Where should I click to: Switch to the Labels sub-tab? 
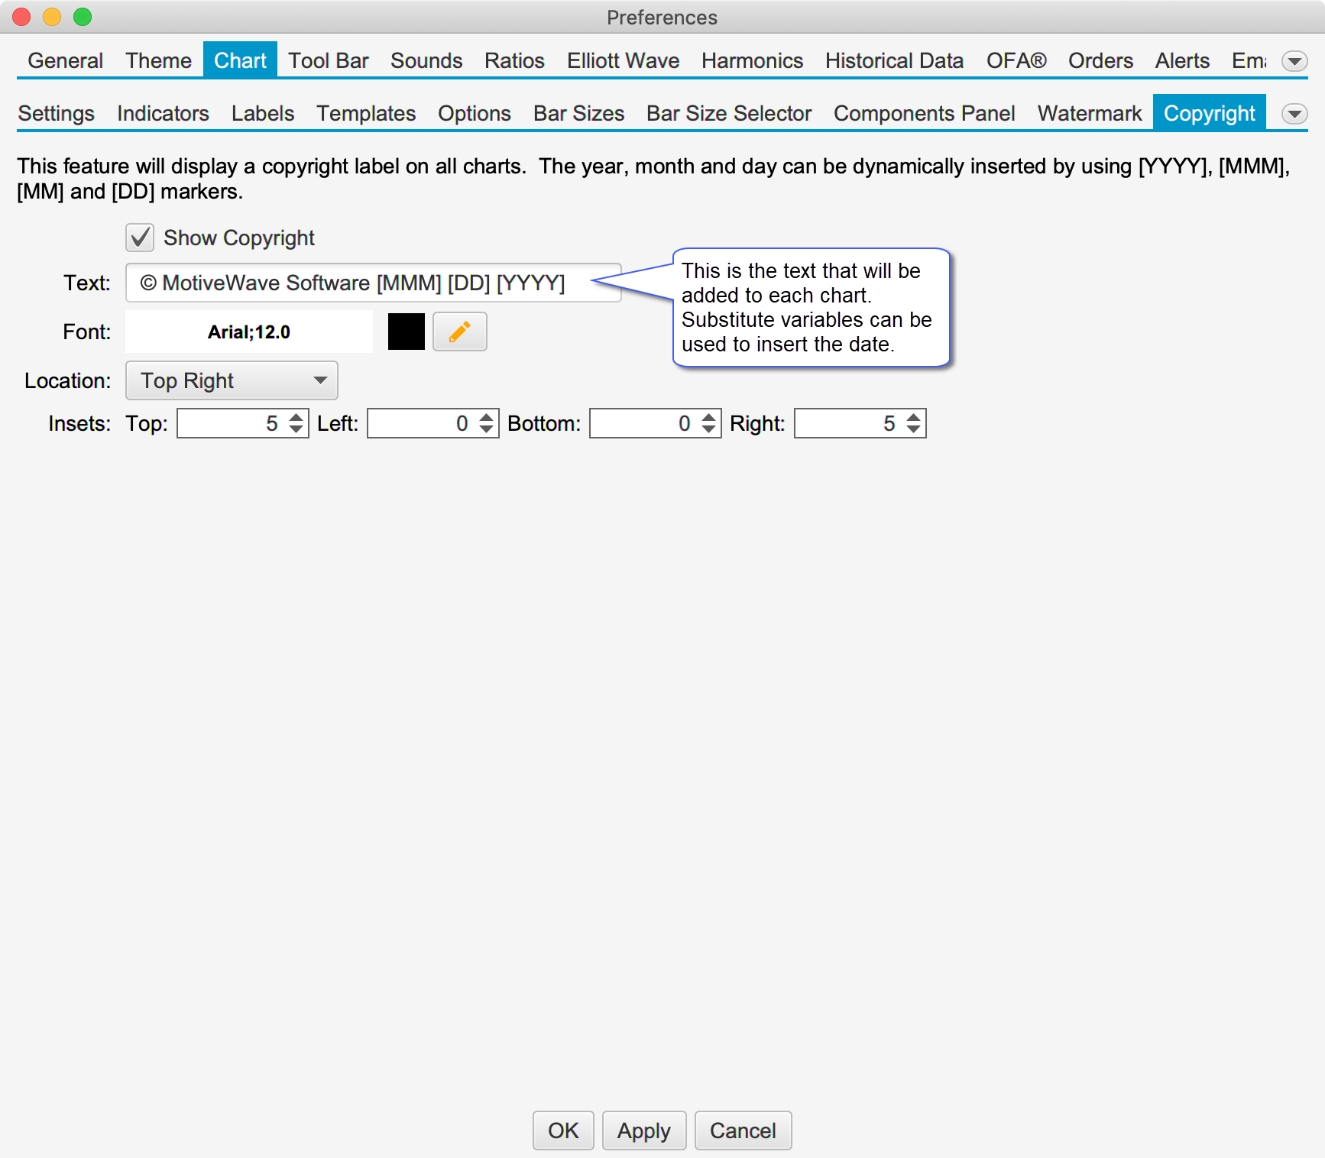point(263,114)
